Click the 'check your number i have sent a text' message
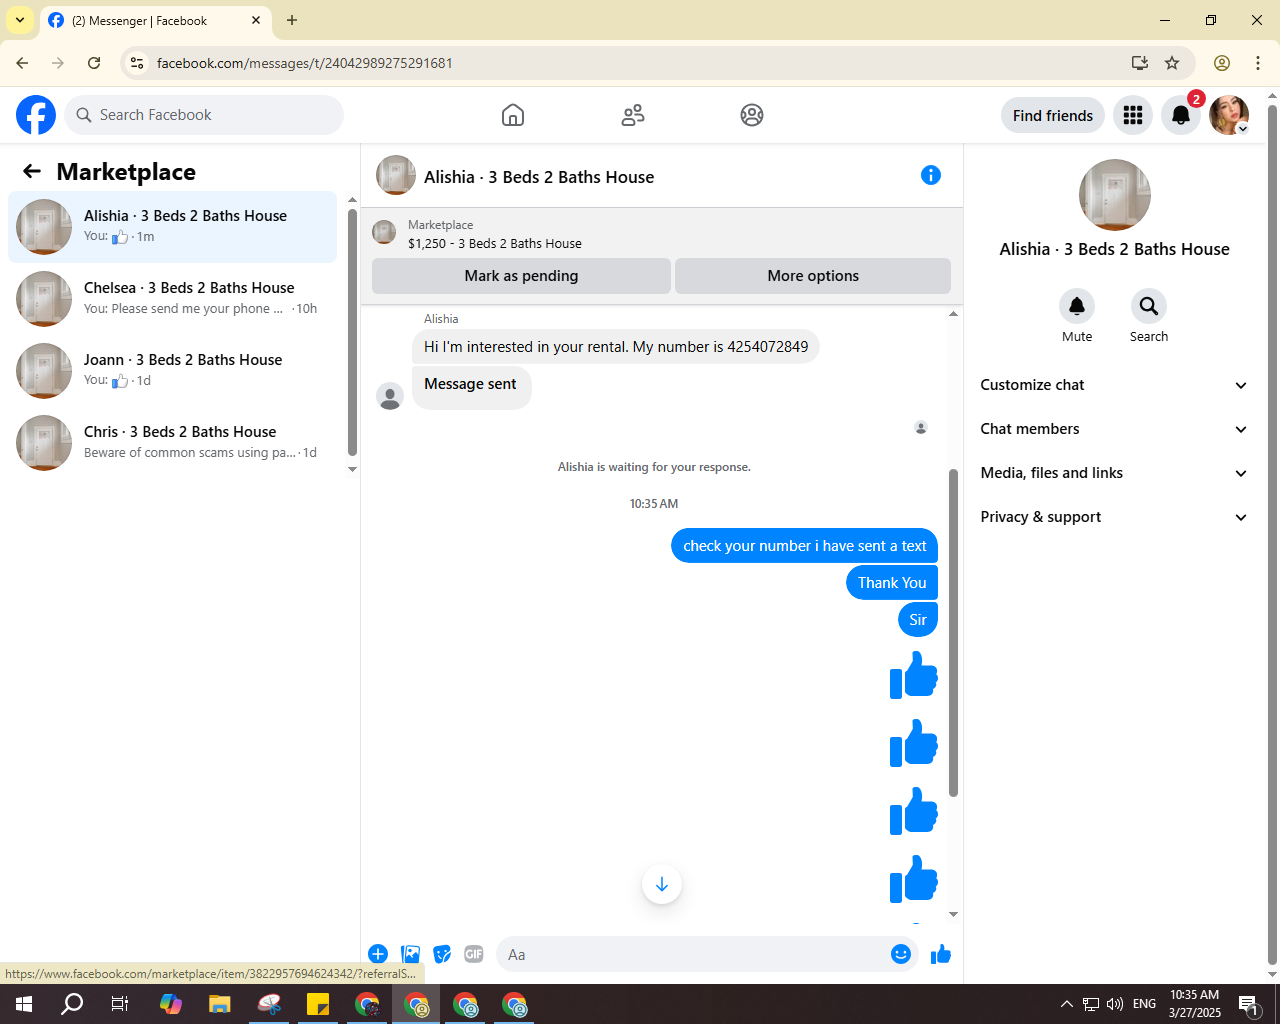Viewport: 1280px width, 1024px height. click(x=804, y=546)
